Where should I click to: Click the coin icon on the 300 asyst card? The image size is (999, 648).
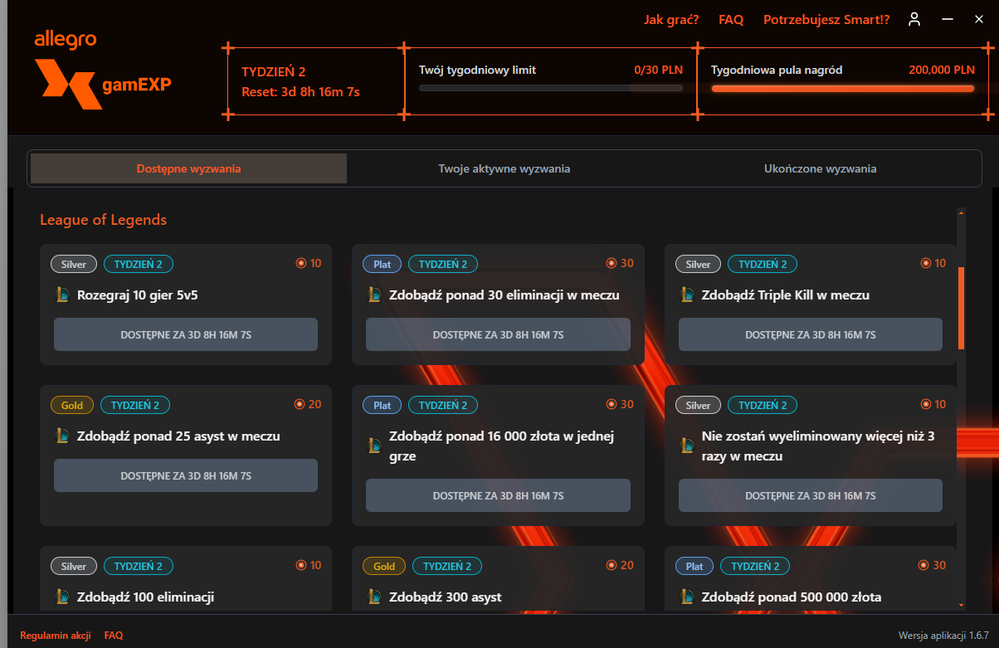tap(611, 565)
